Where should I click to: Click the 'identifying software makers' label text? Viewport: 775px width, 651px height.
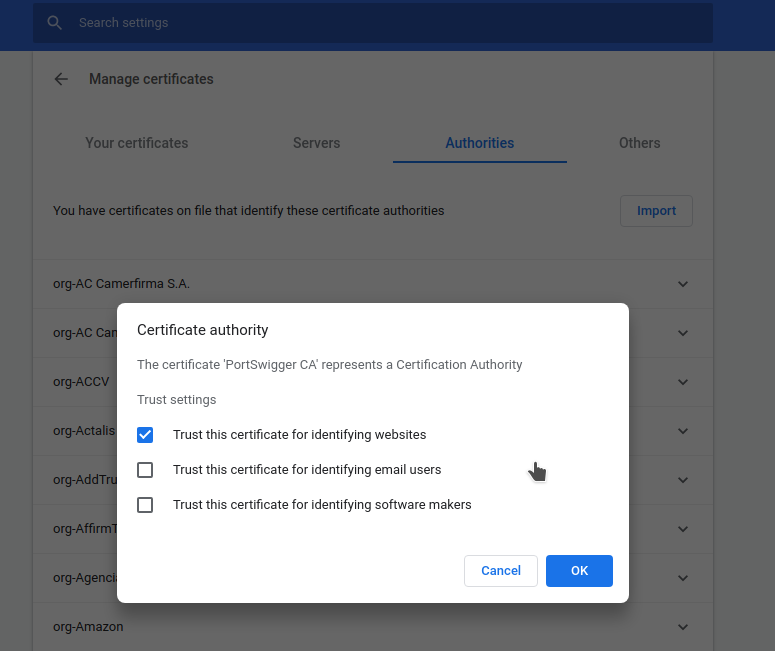322,505
